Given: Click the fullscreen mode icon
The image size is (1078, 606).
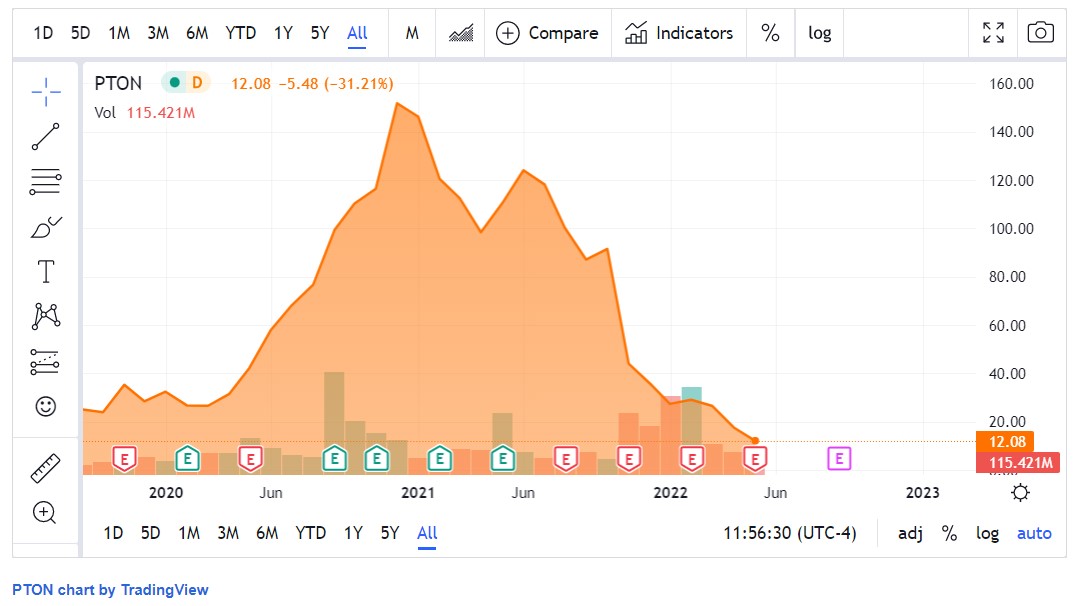Looking at the screenshot, I should click(x=993, y=32).
